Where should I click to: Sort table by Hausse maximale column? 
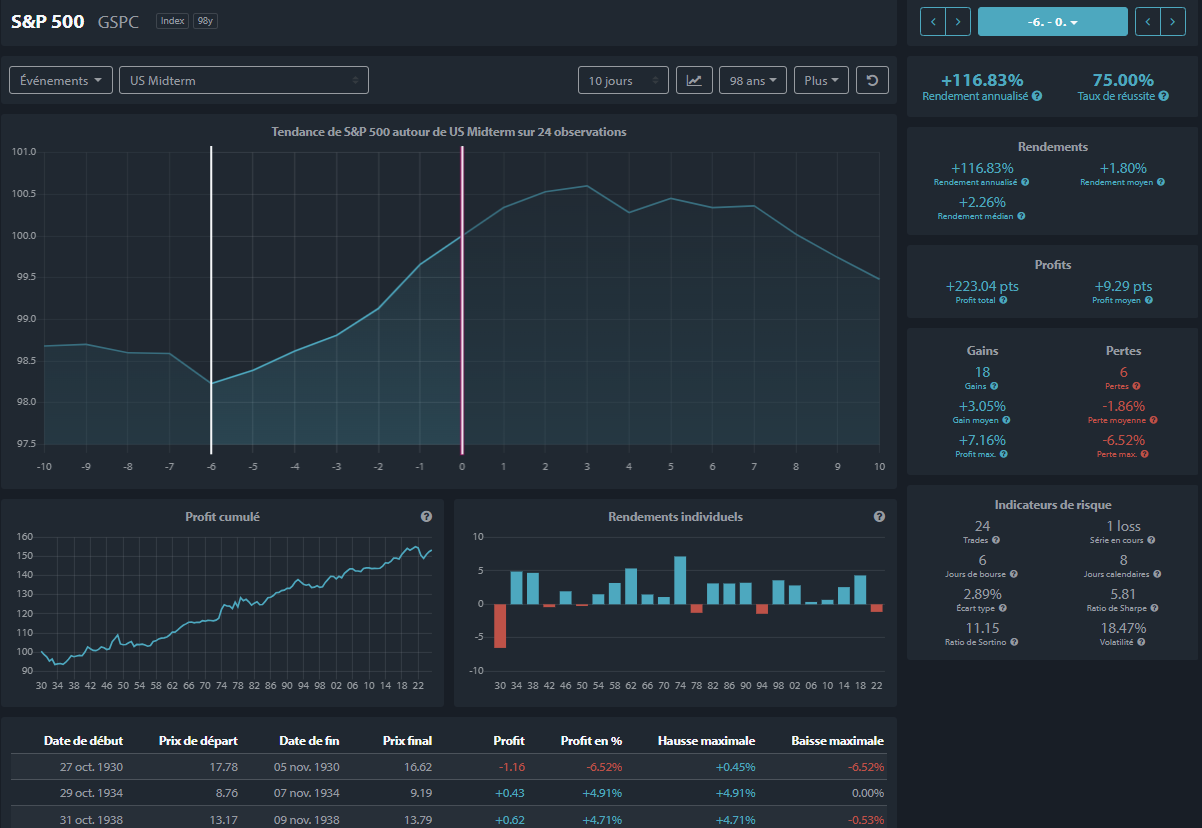(706, 741)
